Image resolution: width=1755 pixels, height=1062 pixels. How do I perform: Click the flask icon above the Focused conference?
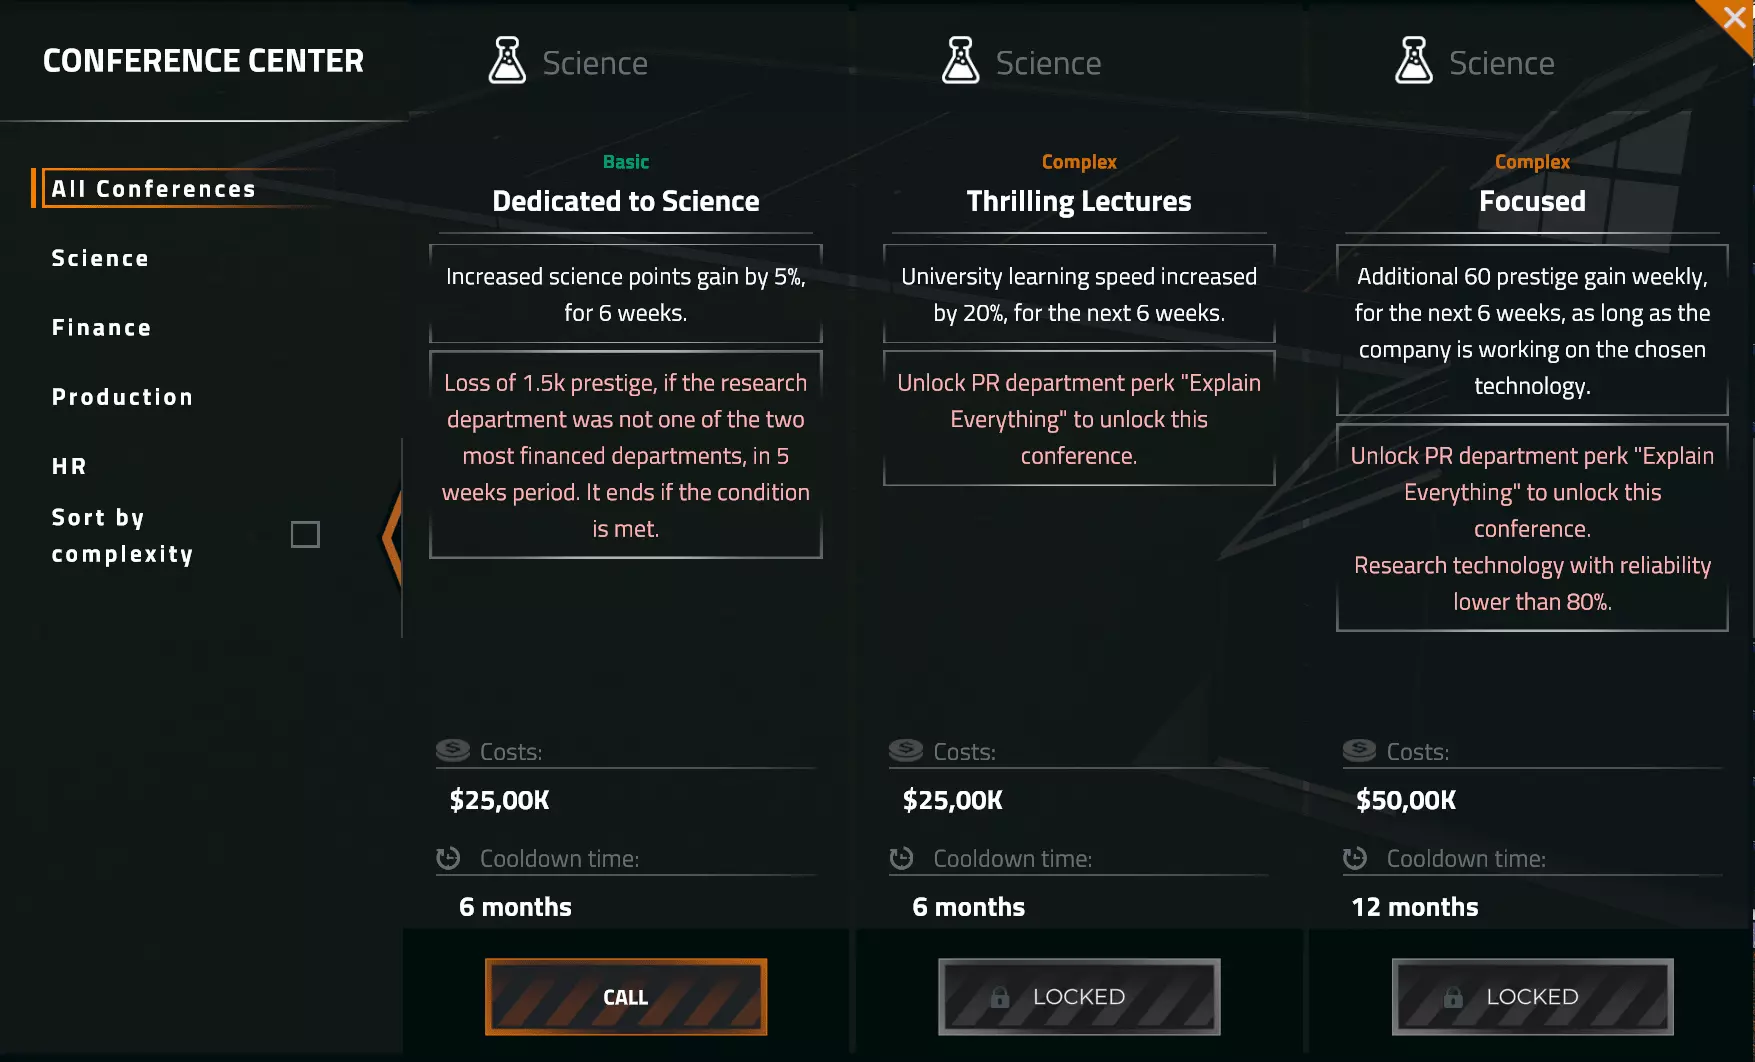[1413, 61]
